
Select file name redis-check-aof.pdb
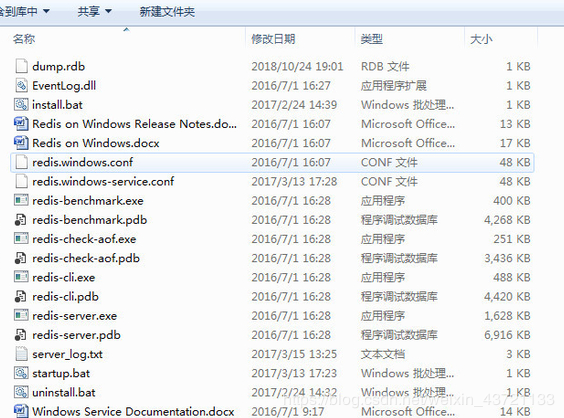[x=86, y=258]
